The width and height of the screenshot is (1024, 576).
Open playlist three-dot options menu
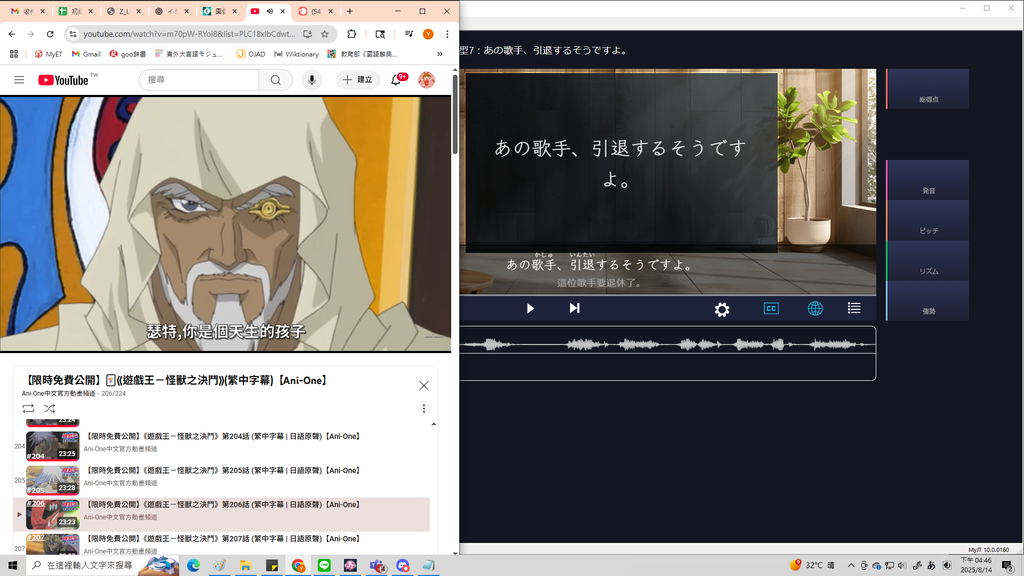coord(424,409)
